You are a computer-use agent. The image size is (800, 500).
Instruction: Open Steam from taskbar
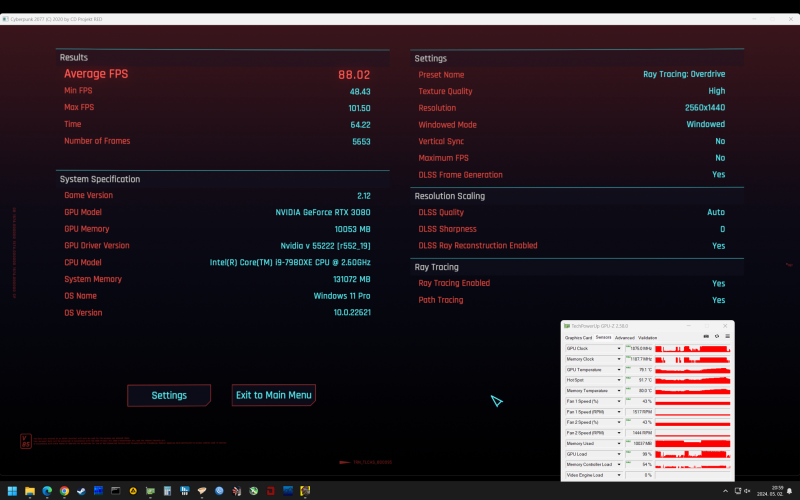(x=81, y=491)
